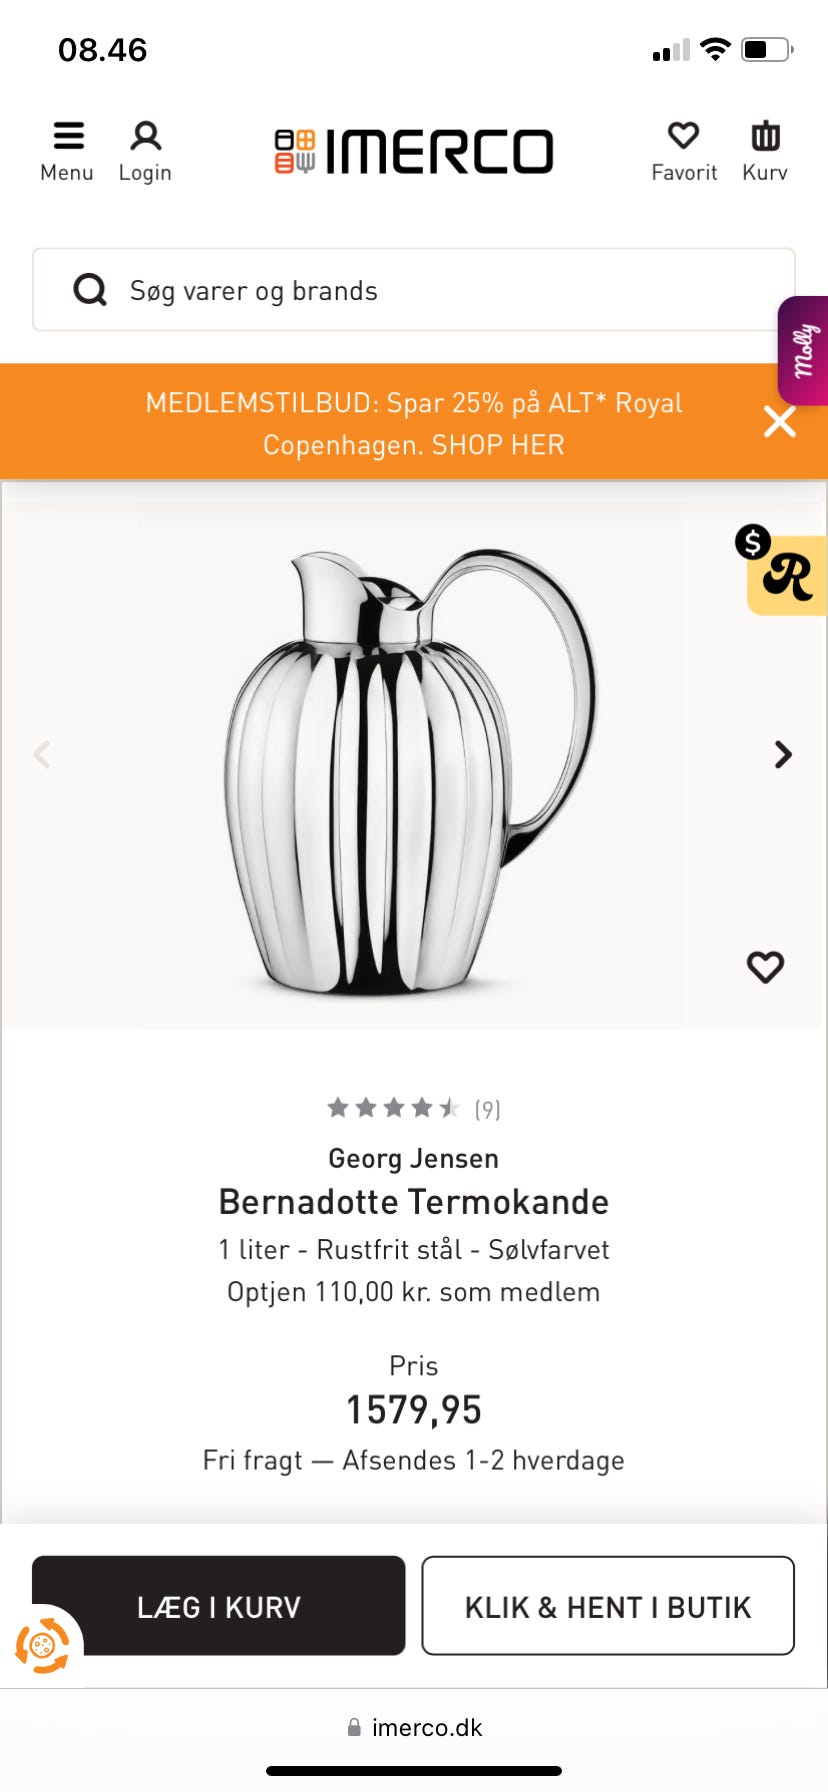Open Favorit wishlist in header
This screenshot has height=1792, width=828.
684,150
